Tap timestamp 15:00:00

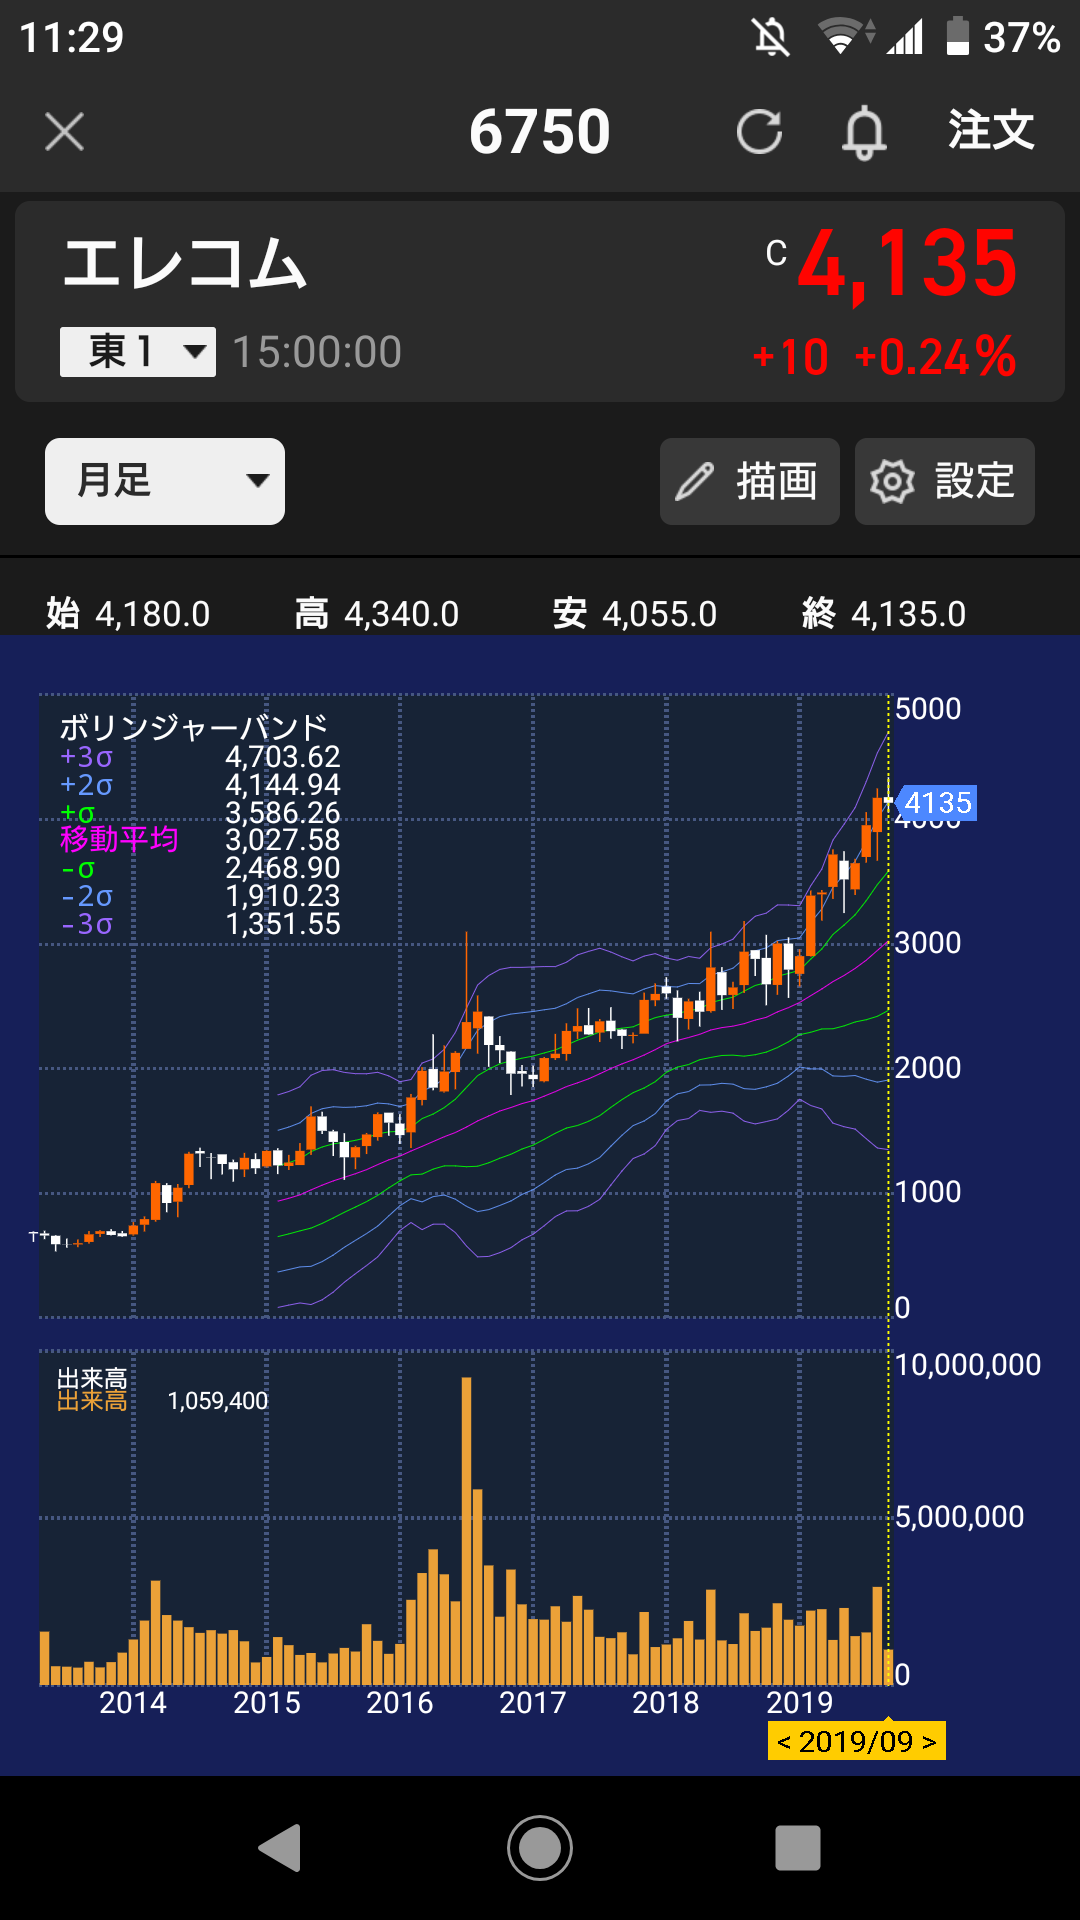317,352
